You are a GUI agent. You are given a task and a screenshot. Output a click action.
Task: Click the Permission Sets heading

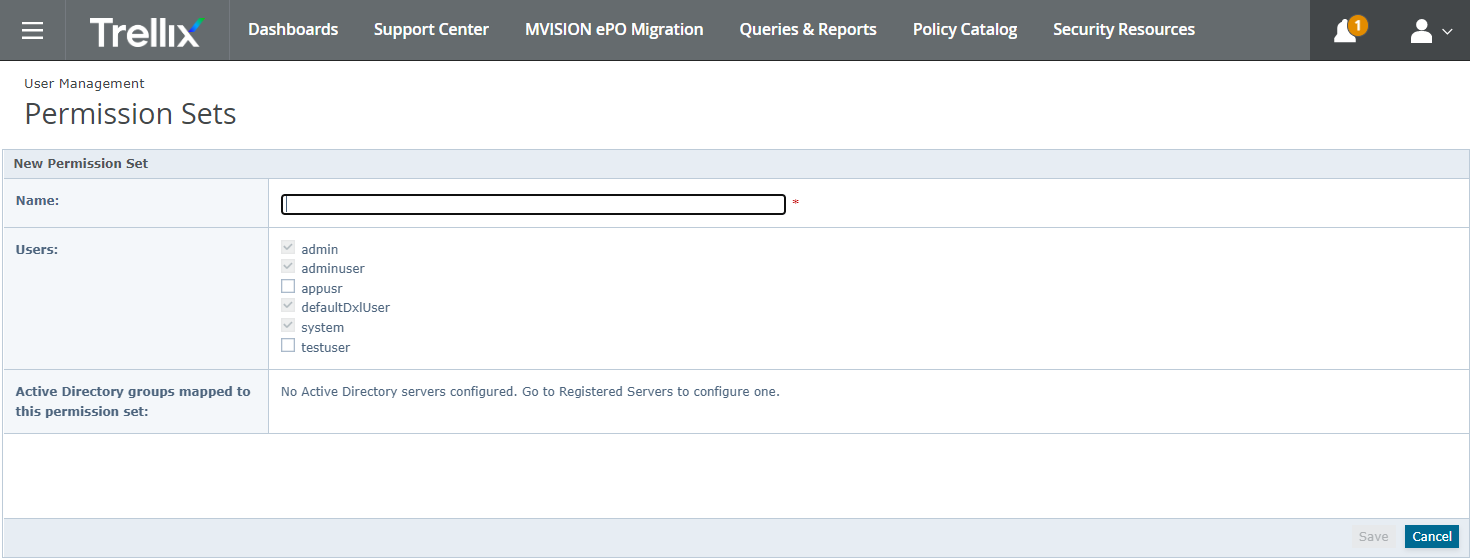tap(130, 114)
